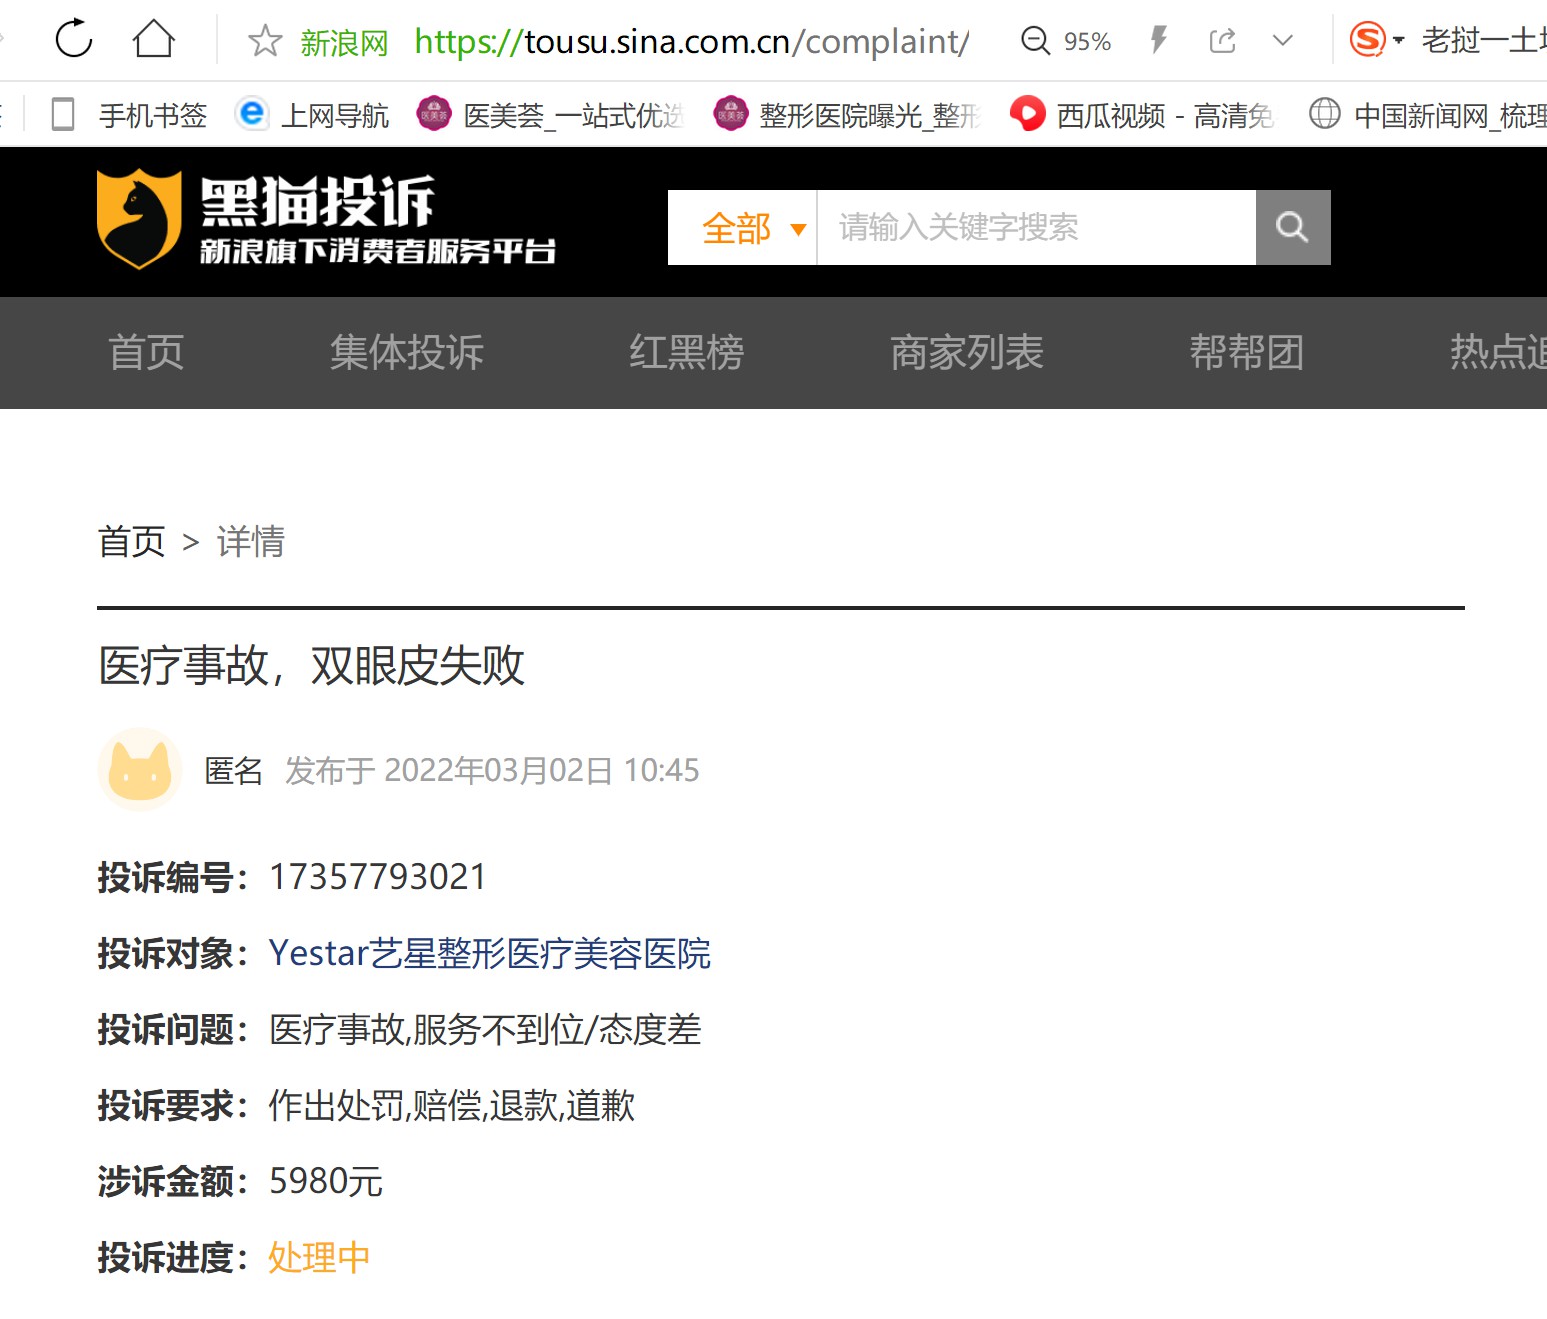Open the 帮帮团 navigation tab
This screenshot has width=1547, height=1319.
coord(1247,352)
